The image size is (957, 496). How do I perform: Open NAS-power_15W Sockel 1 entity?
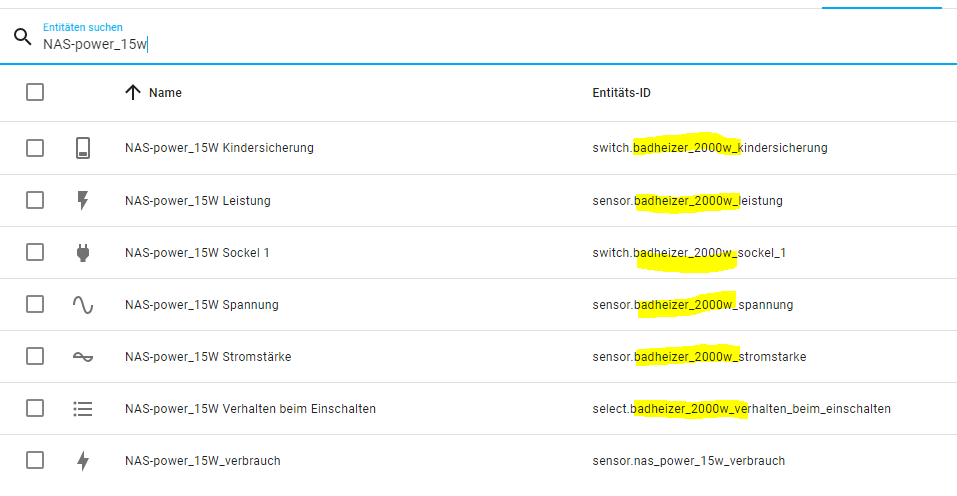coord(197,252)
